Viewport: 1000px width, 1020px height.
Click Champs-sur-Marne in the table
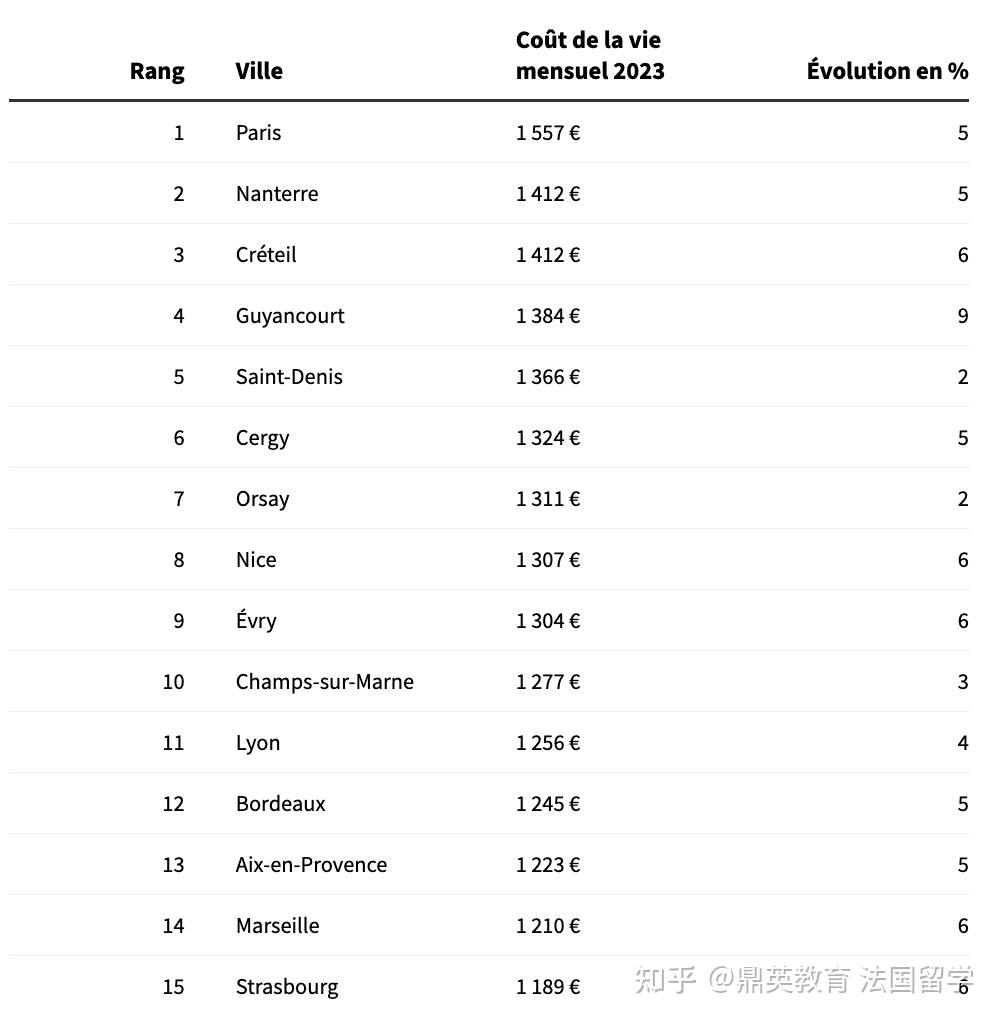coord(324,682)
